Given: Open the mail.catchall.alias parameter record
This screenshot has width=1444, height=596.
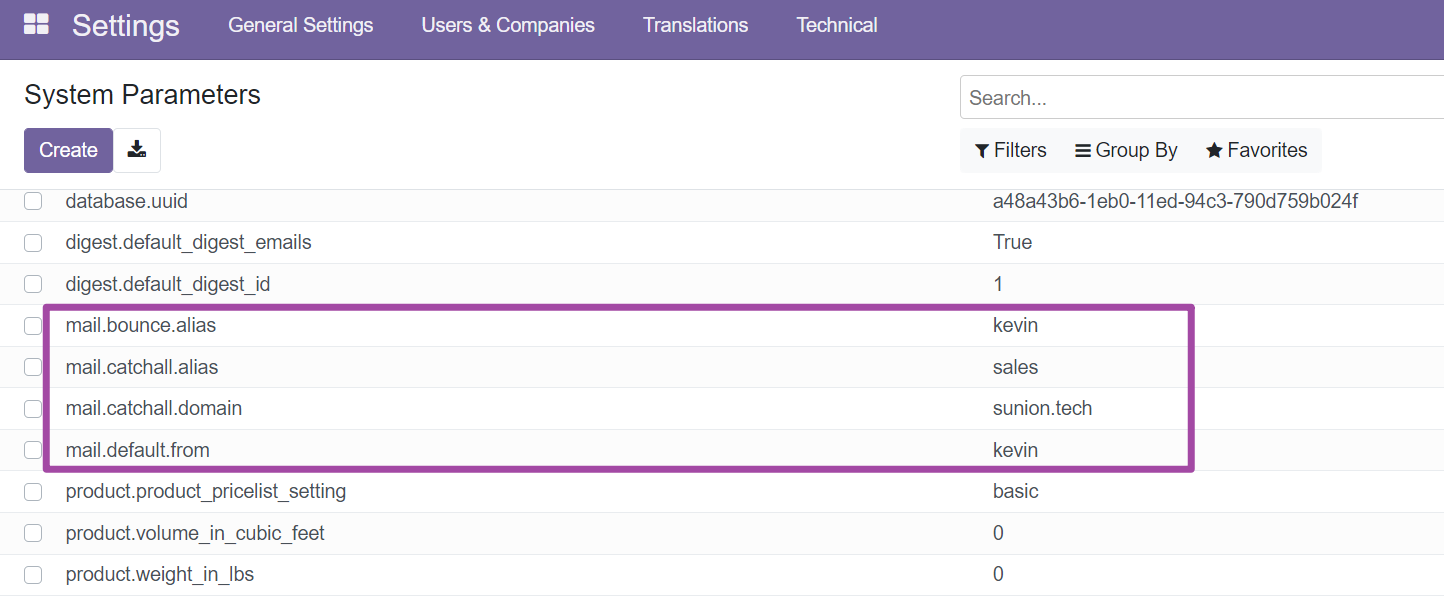Looking at the screenshot, I should 141,367.
